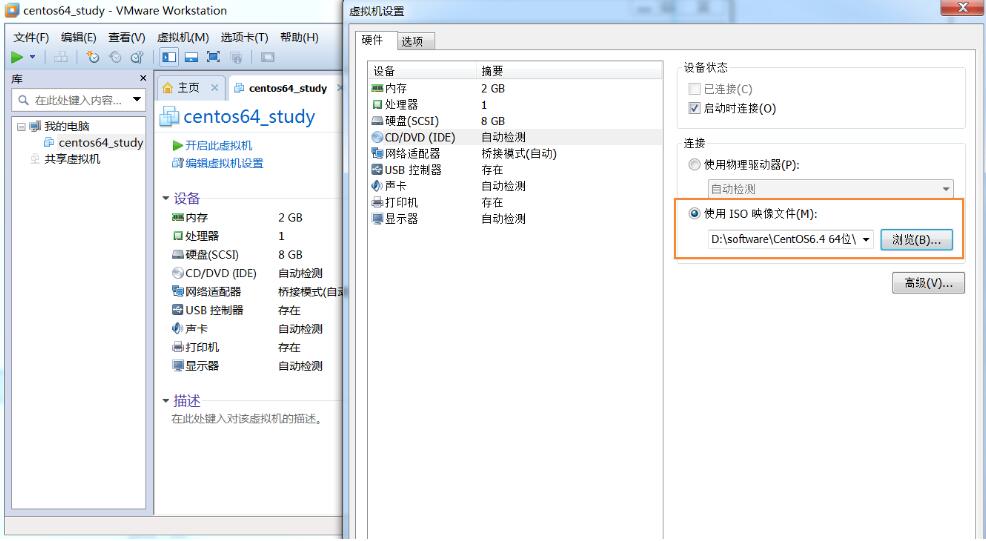Take a snapshot with the clock-plus toolbar icon
The width and height of the screenshot is (986, 541).
coord(93,57)
